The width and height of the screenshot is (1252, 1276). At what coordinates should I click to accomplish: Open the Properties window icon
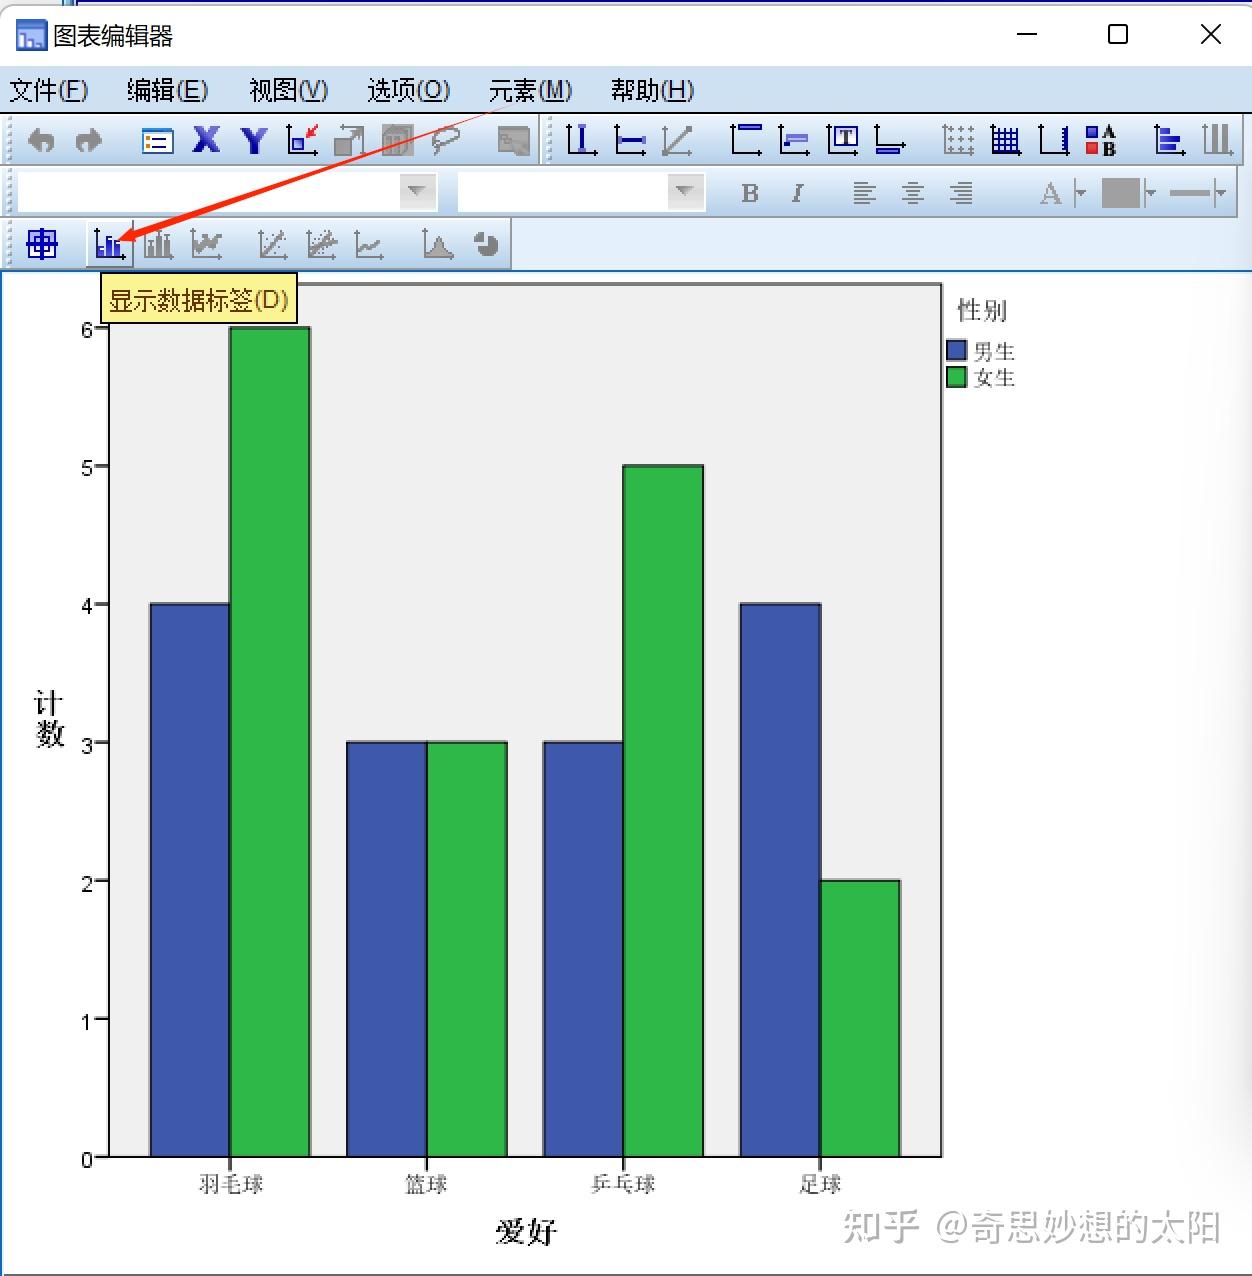click(157, 140)
